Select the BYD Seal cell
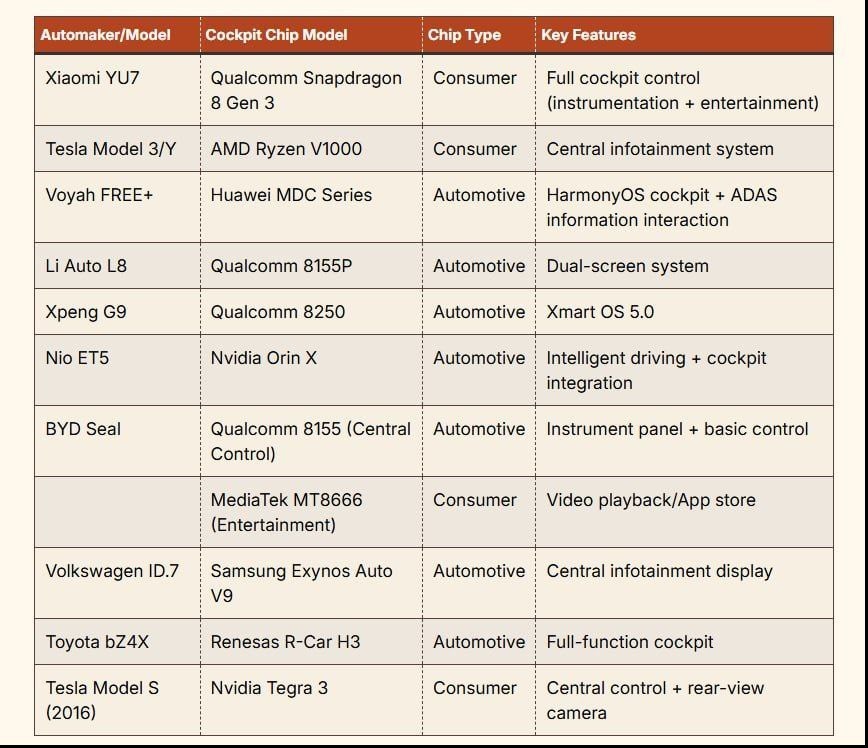Image resolution: width=868 pixels, height=748 pixels. 117,441
